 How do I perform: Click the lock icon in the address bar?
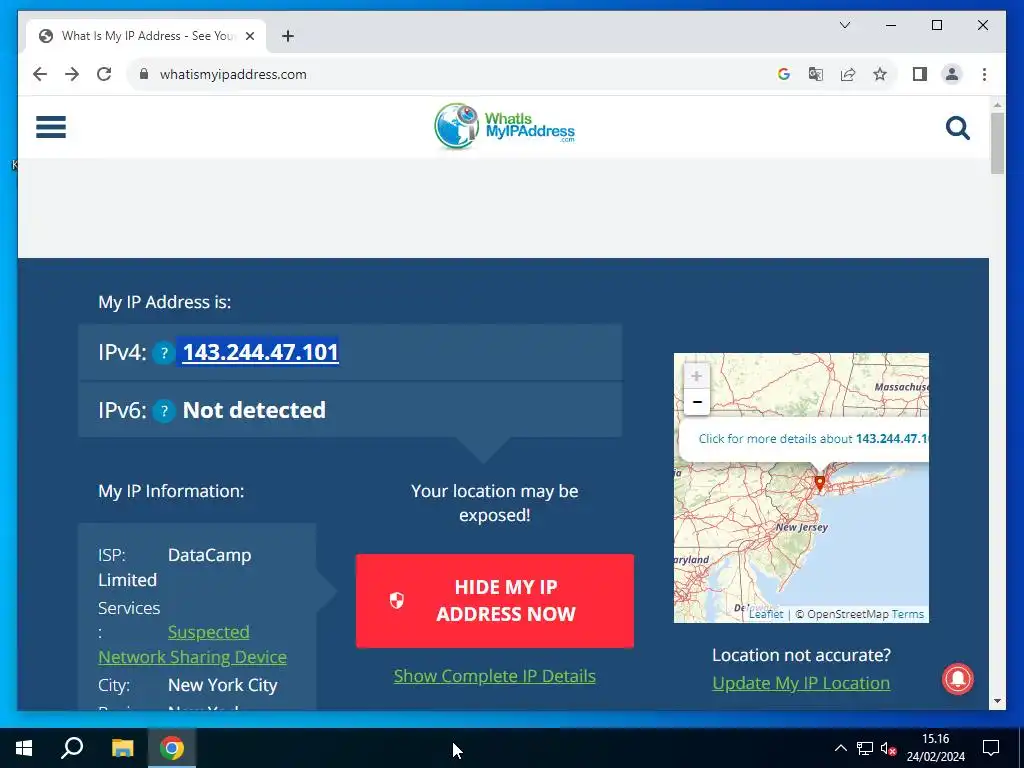coord(144,74)
